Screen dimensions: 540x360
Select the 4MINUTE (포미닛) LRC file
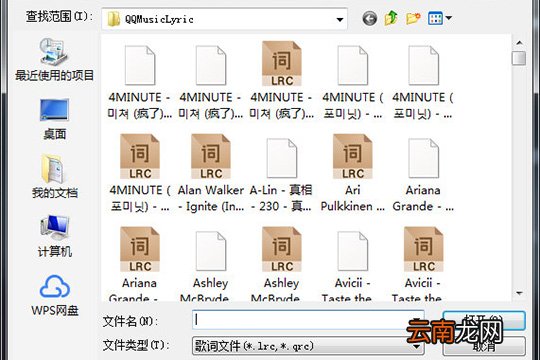click(140, 173)
